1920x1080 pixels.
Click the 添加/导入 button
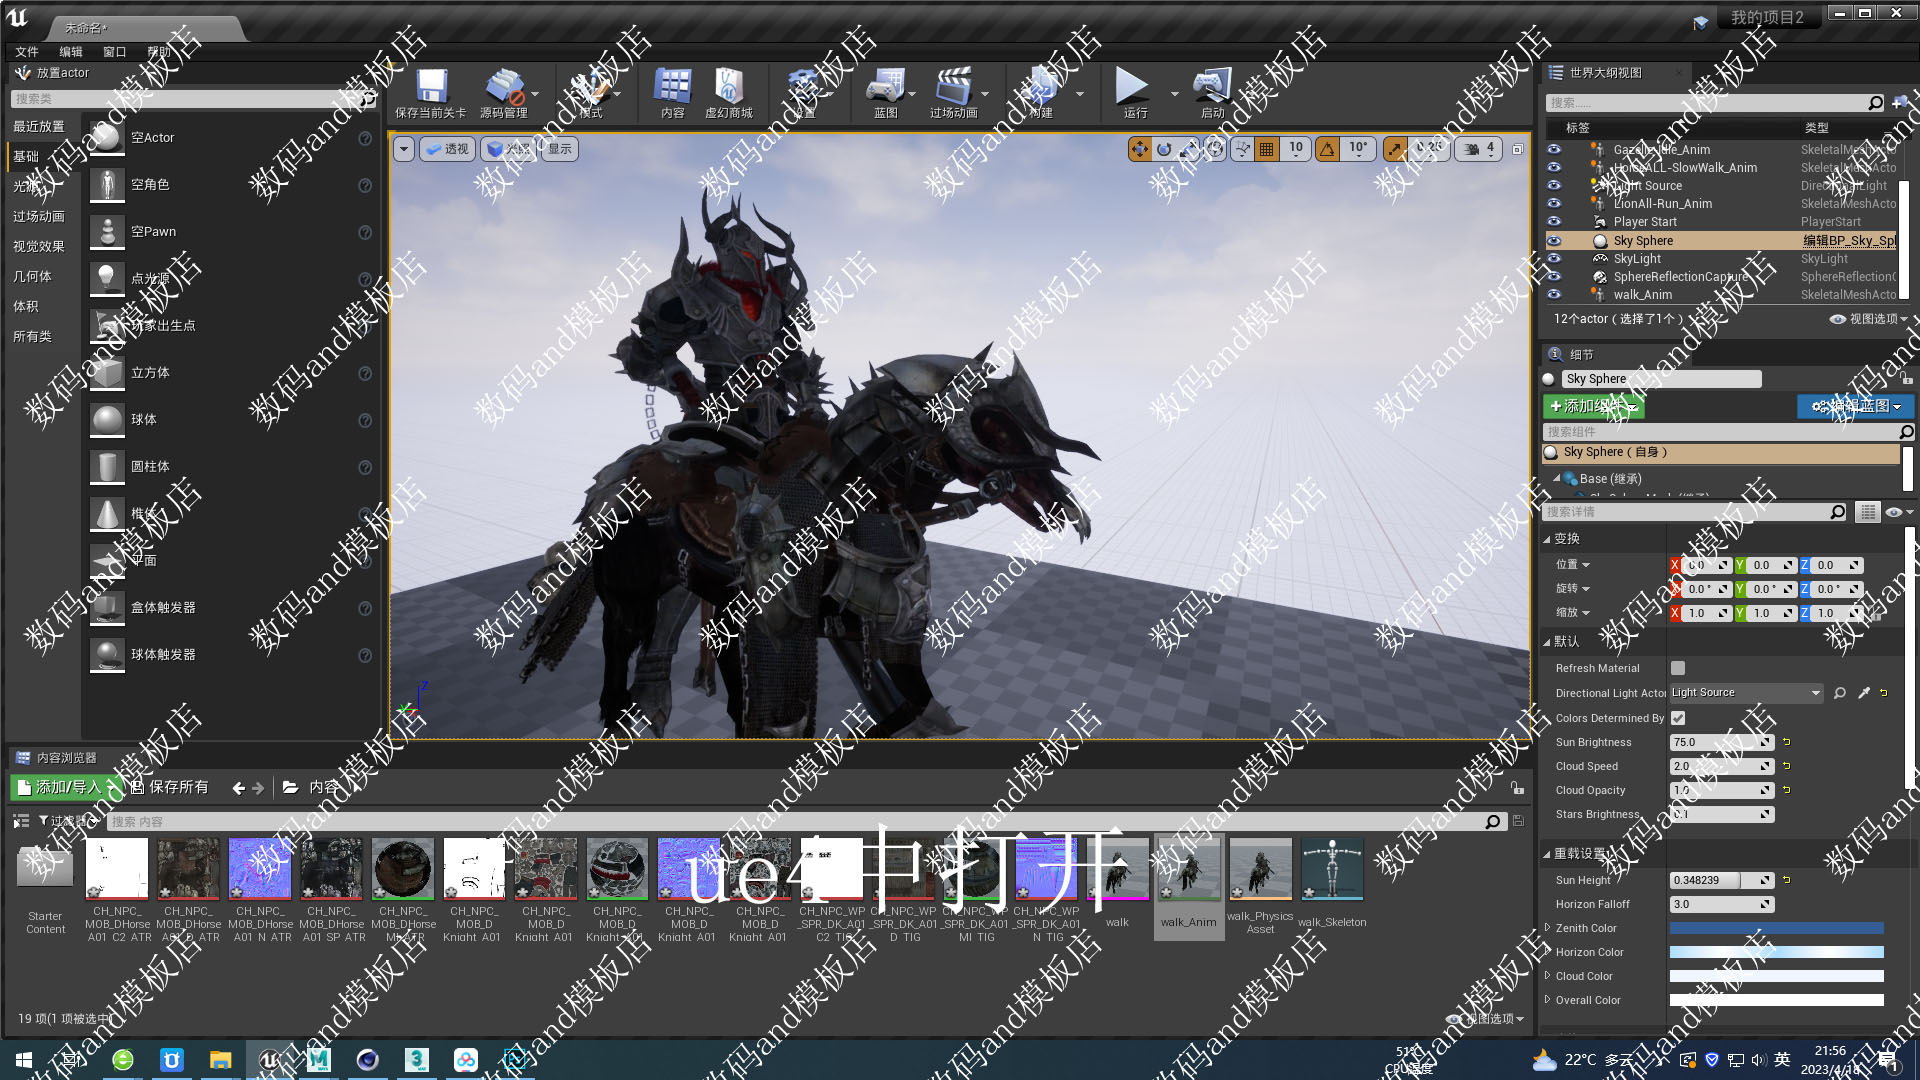(66, 788)
